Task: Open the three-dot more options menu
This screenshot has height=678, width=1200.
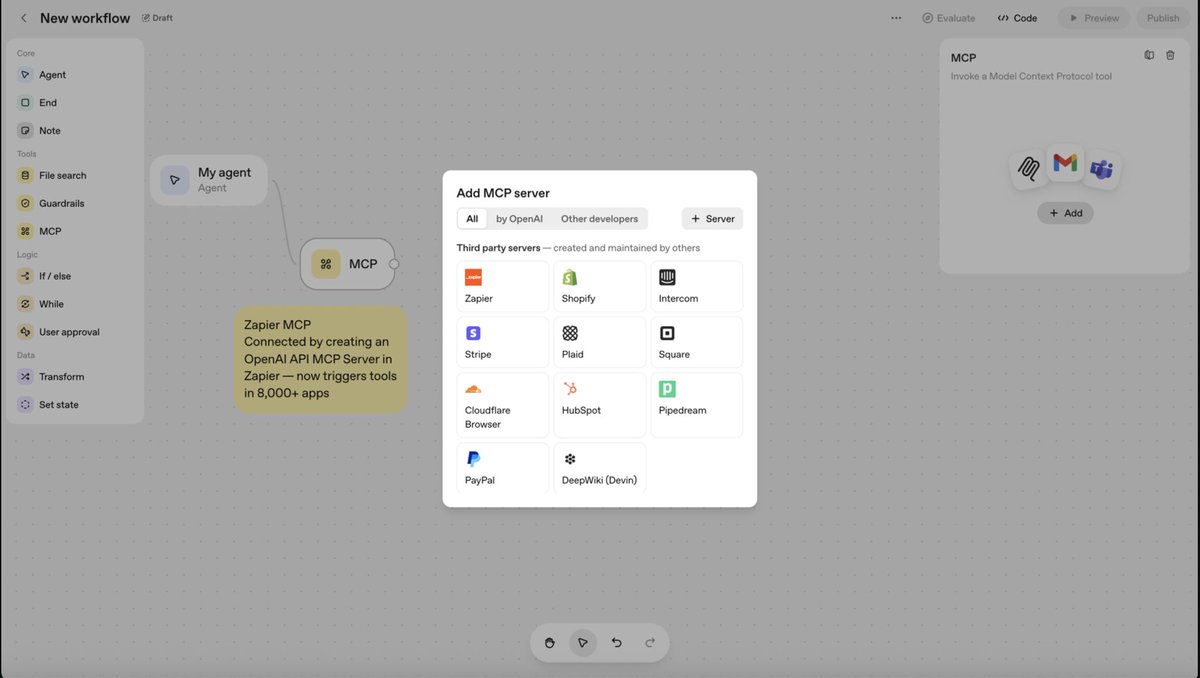Action: pos(896,18)
